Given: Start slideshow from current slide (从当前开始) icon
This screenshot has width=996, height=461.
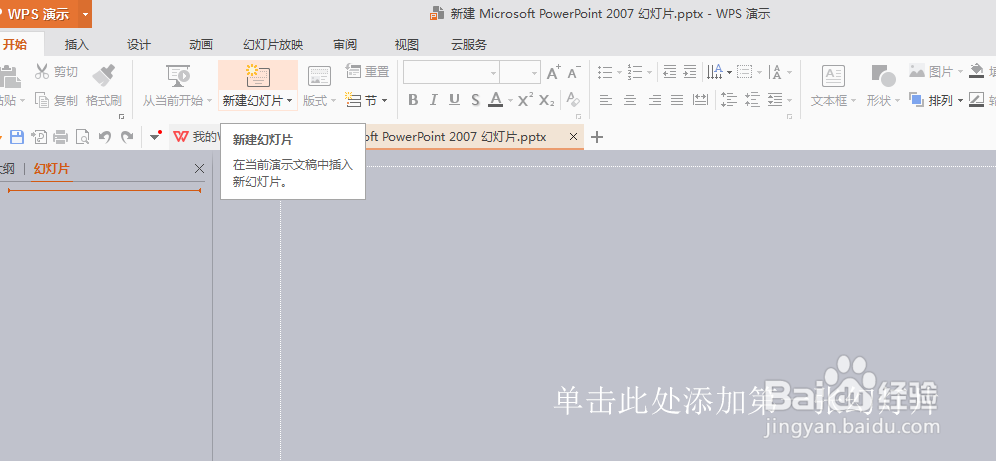Looking at the screenshot, I should point(178,76).
